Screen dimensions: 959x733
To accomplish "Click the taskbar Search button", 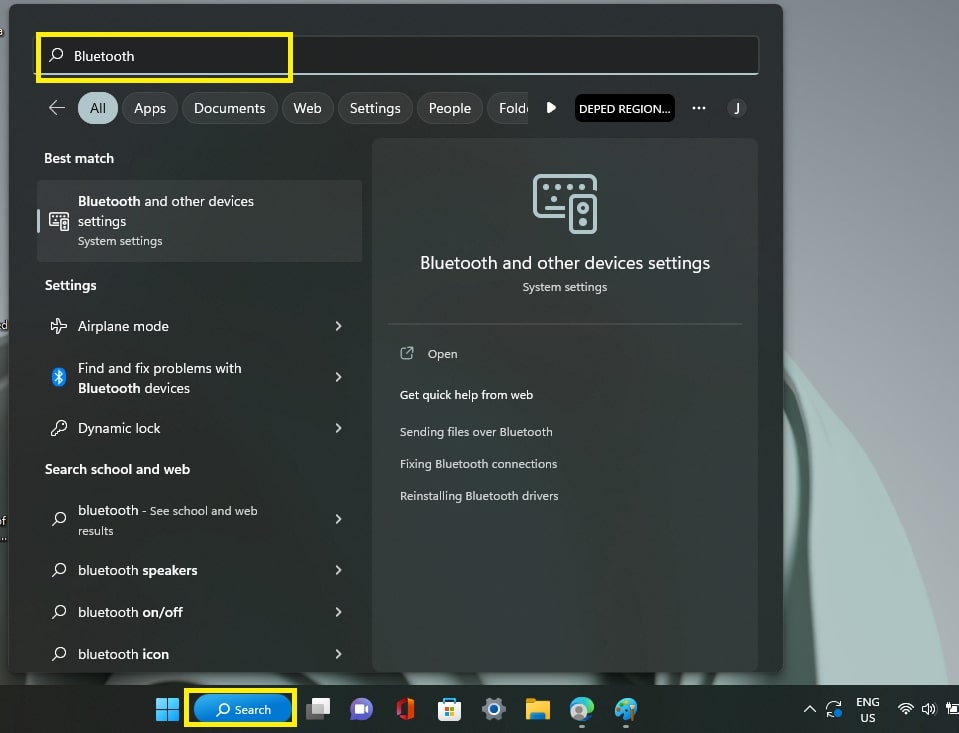I will pyautogui.click(x=242, y=709).
